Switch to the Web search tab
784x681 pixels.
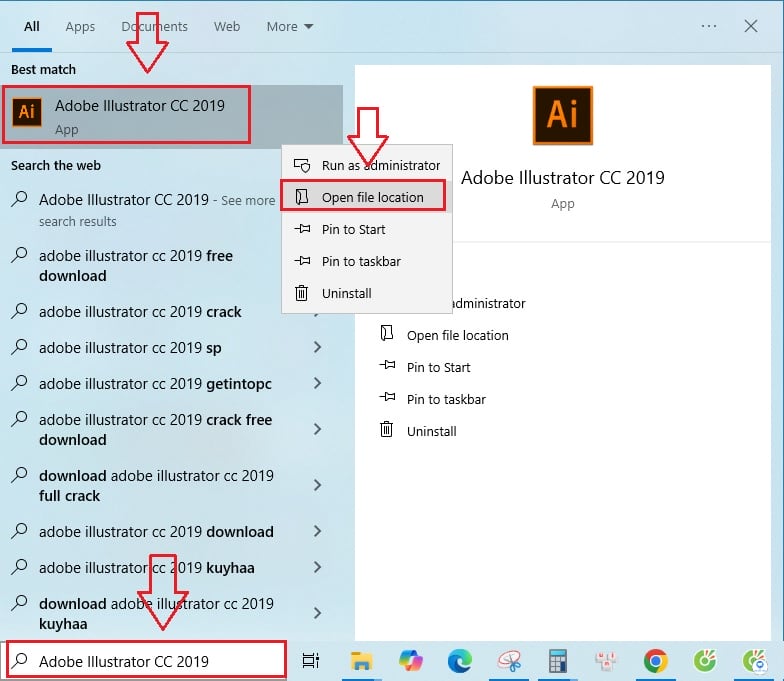coord(227,26)
